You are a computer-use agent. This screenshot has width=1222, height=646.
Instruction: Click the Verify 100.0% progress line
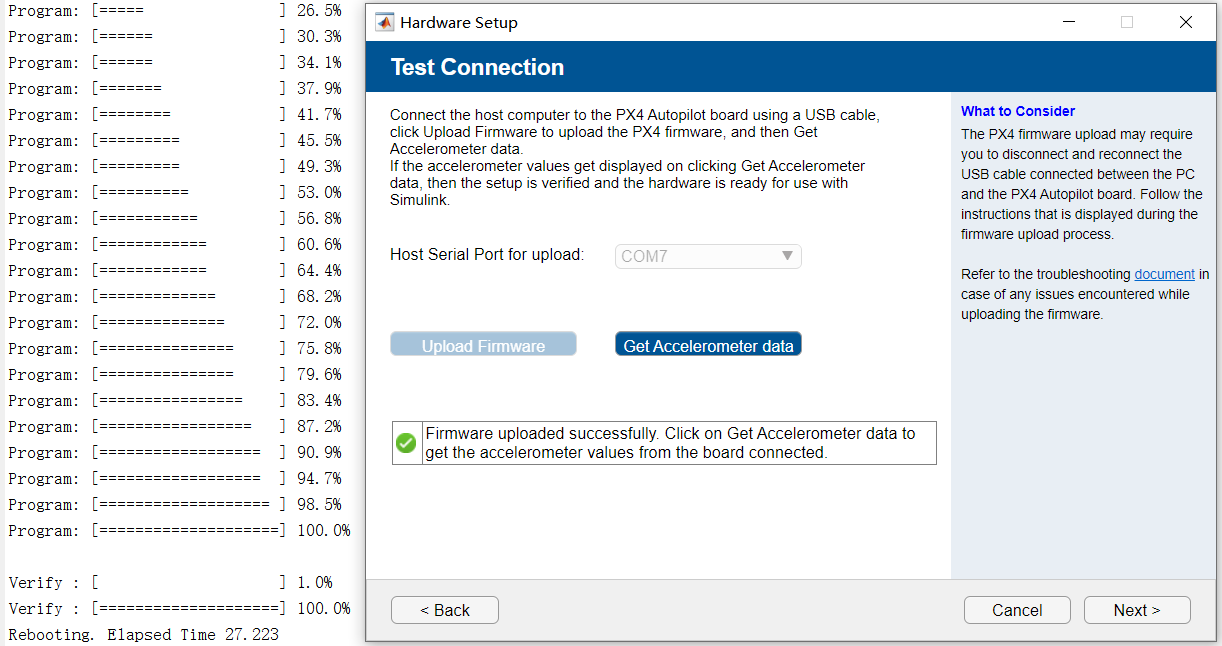point(180,609)
